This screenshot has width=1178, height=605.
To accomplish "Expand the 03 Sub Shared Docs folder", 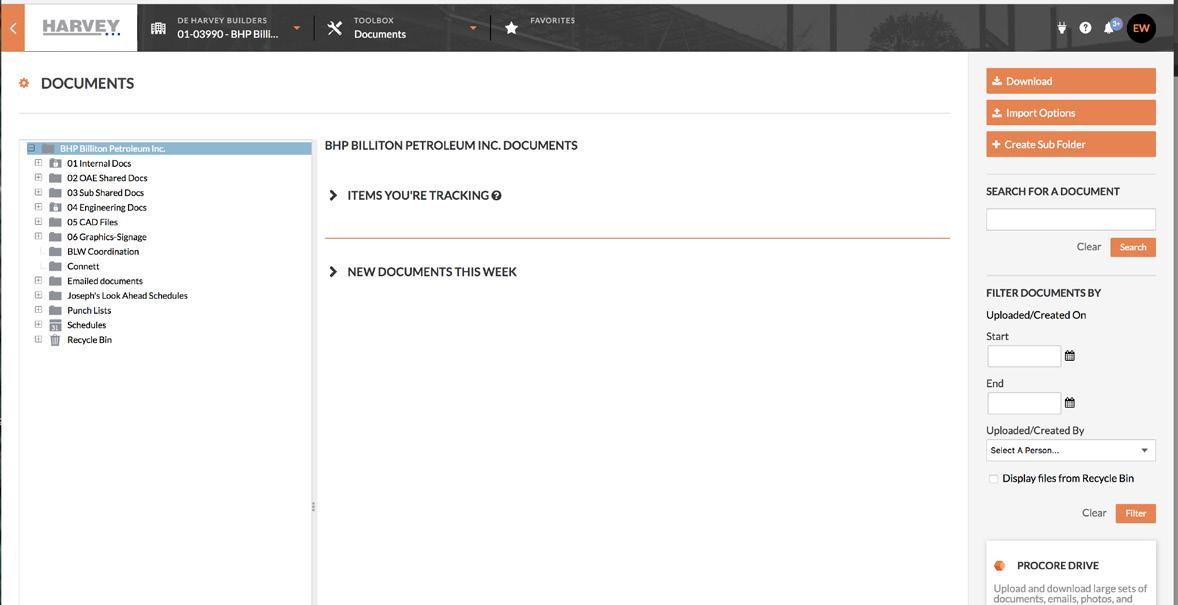I will point(38,192).
